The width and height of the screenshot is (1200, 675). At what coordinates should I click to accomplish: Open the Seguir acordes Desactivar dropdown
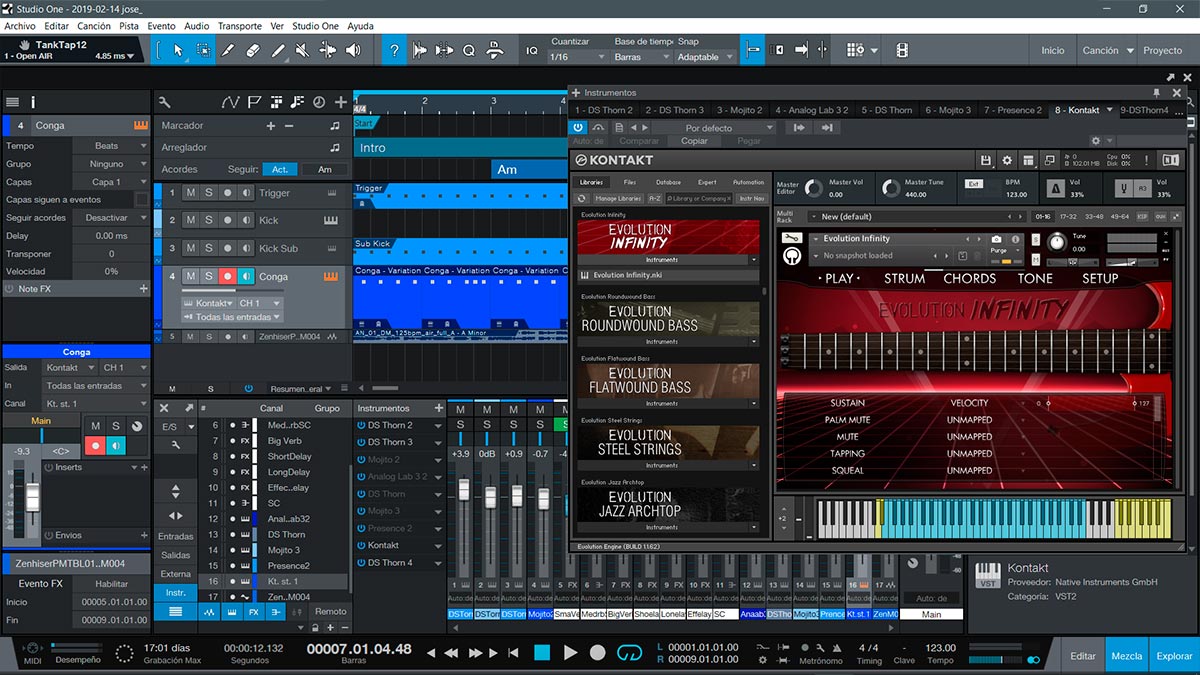tap(111, 218)
